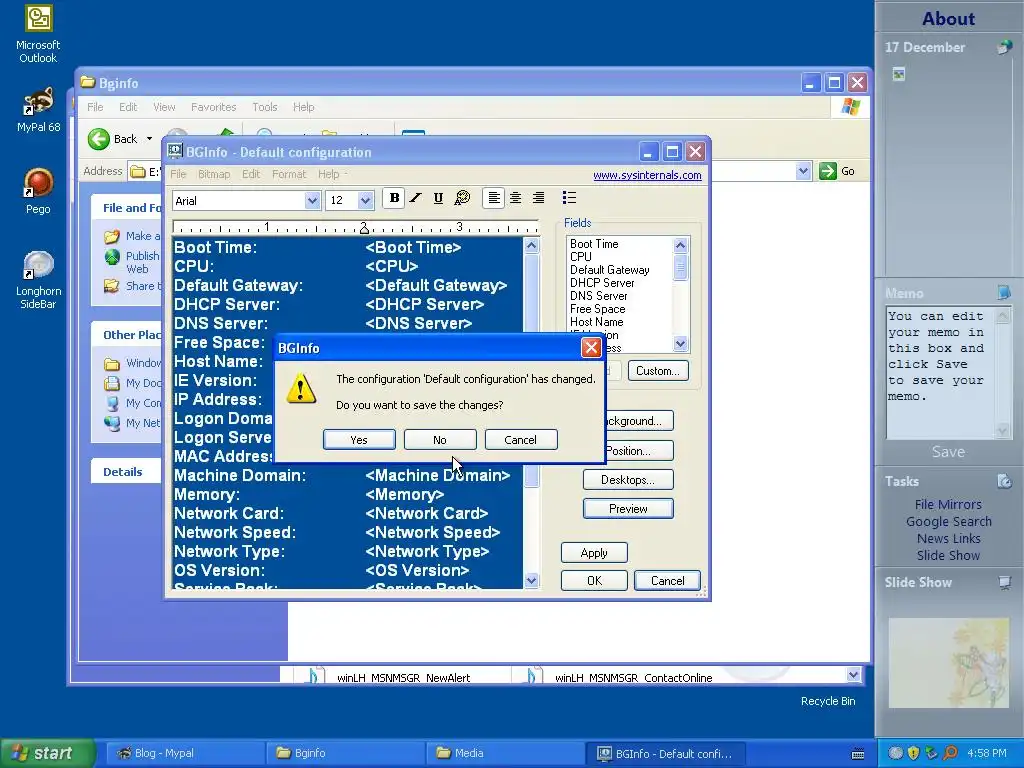
Task: Toggle Italic formatting in BGInfo toolbar
Action: 416,198
